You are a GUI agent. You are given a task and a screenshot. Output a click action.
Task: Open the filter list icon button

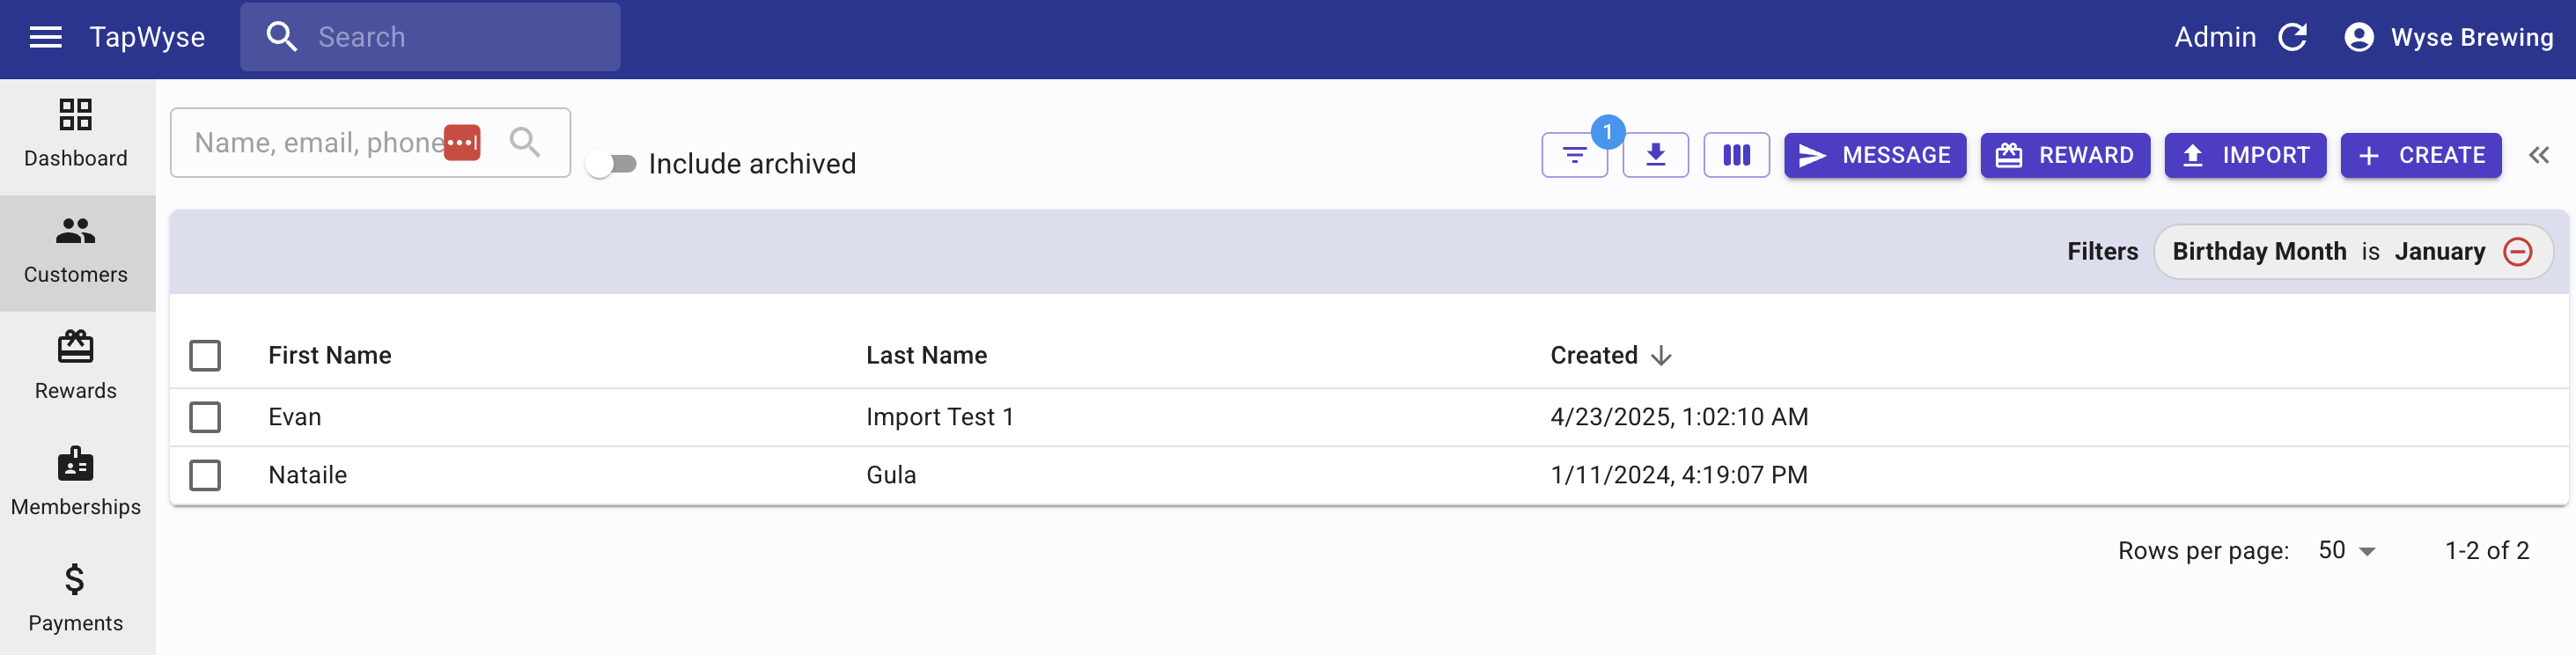pyautogui.click(x=1574, y=156)
